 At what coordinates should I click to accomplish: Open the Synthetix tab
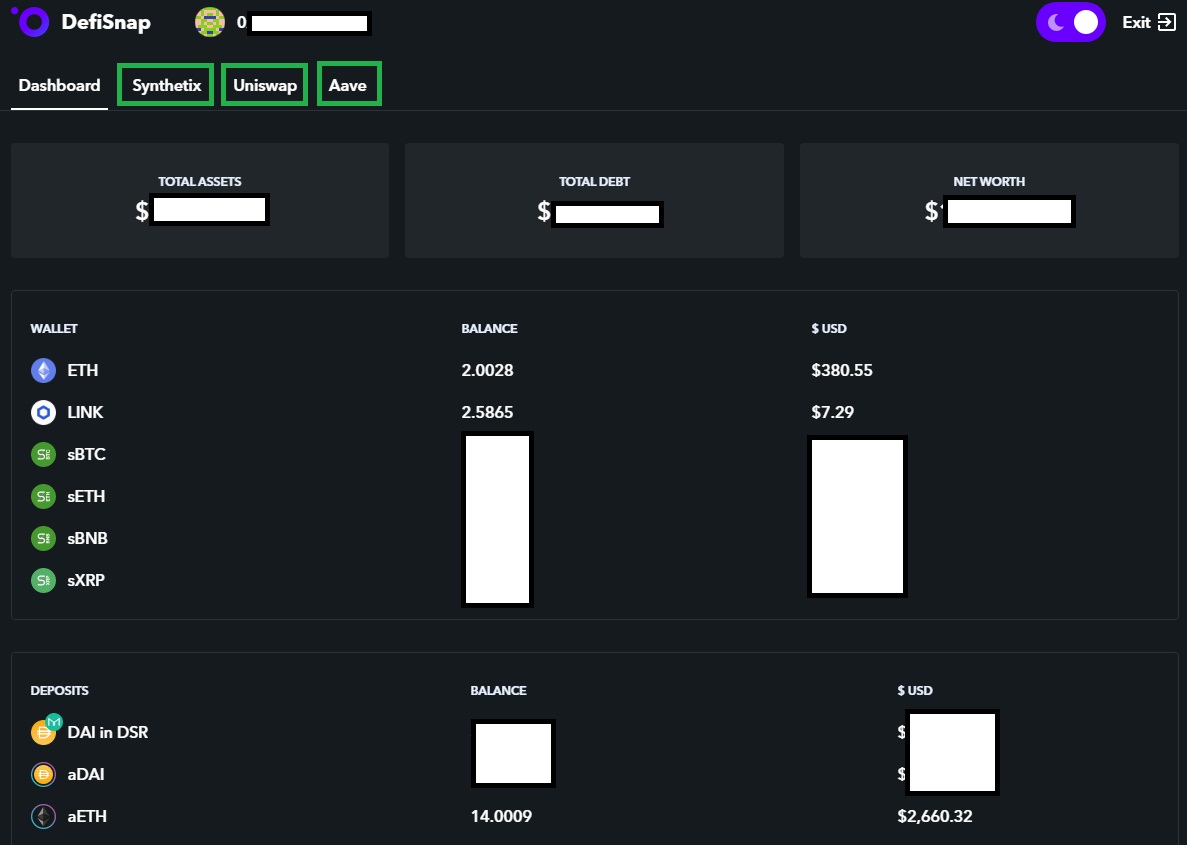click(167, 85)
